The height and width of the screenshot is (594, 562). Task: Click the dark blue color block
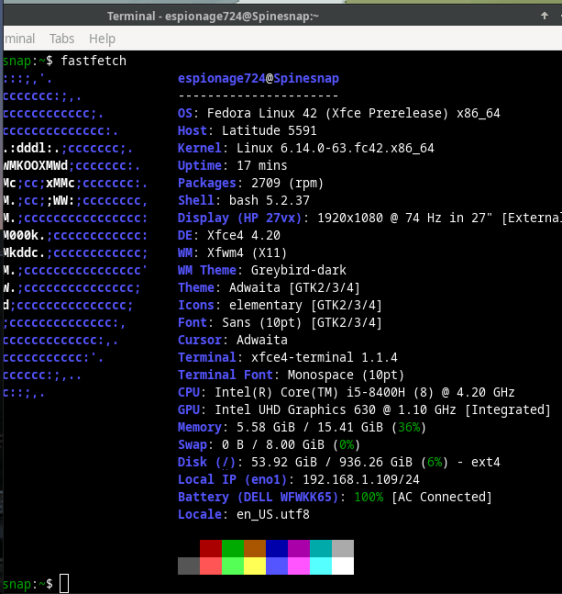point(277,549)
